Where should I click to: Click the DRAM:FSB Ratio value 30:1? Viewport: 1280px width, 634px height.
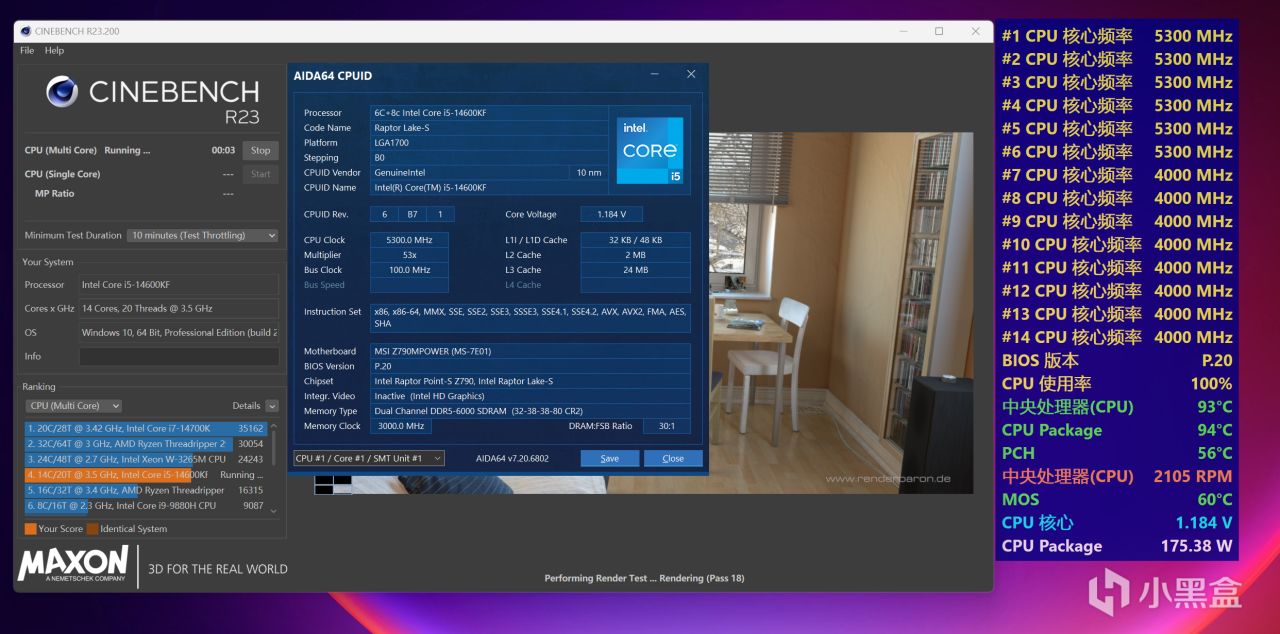(667, 426)
